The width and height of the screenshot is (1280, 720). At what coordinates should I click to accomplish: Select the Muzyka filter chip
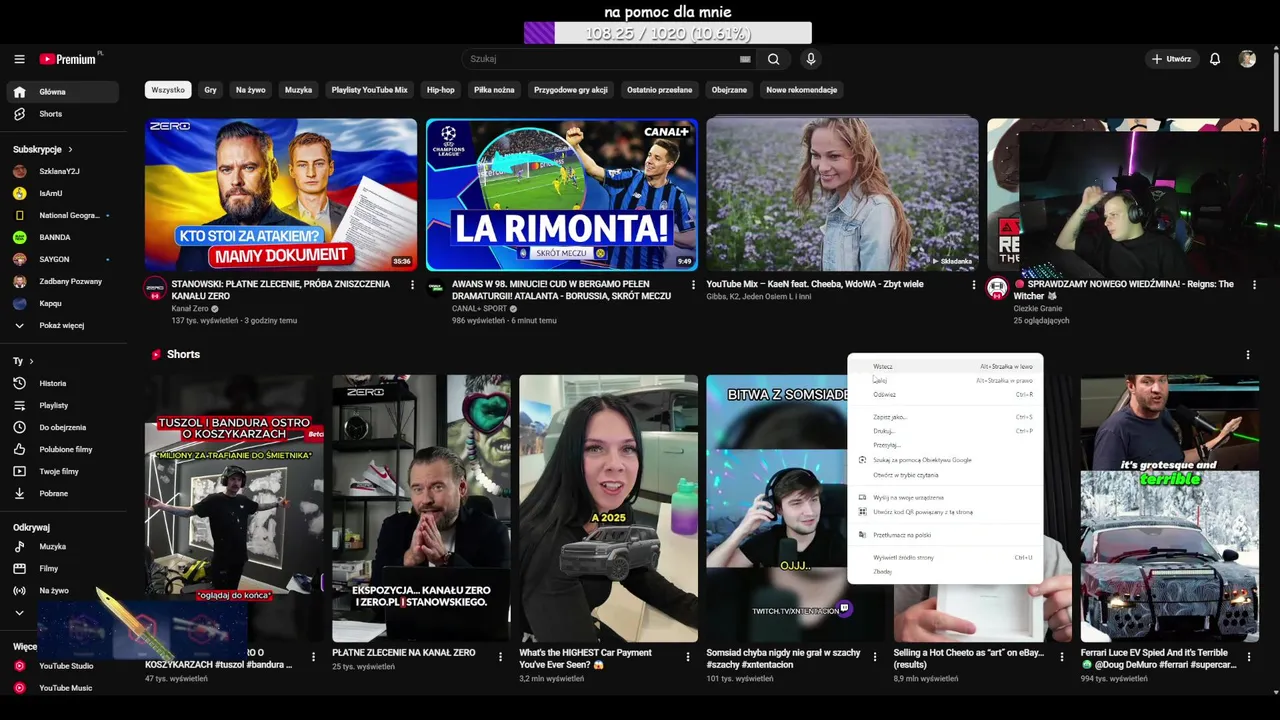pyautogui.click(x=298, y=90)
